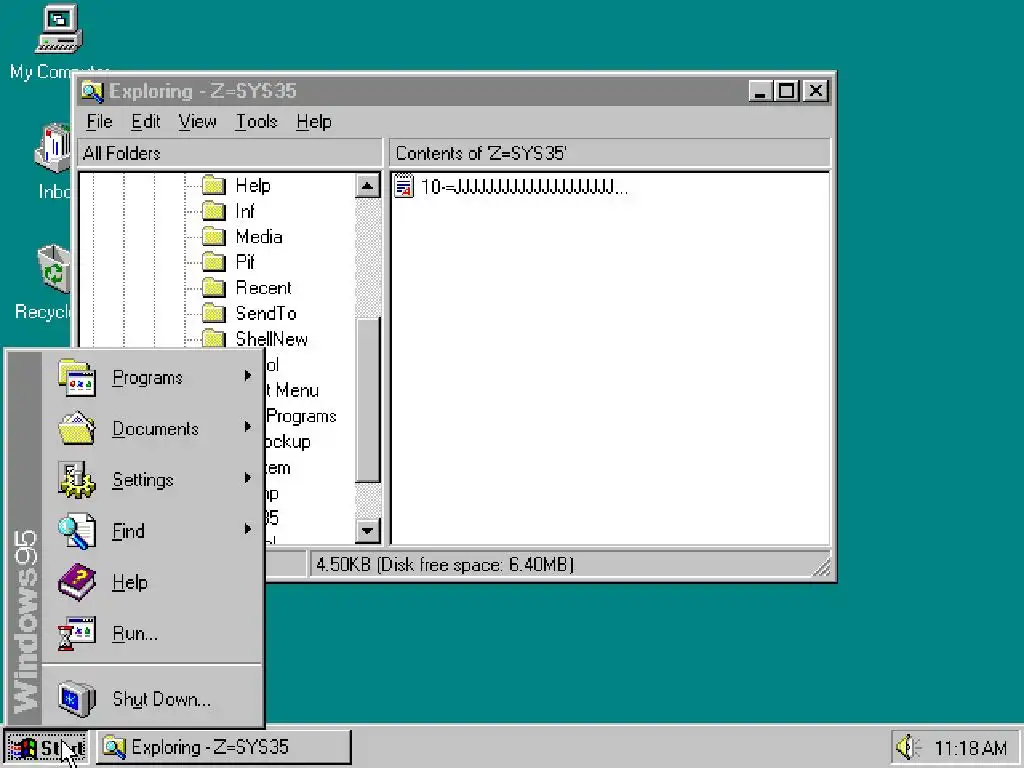Screen dimensions: 1024x768
Task: Click the folder tree scrollbar thumb
Action: coord(368,400)
